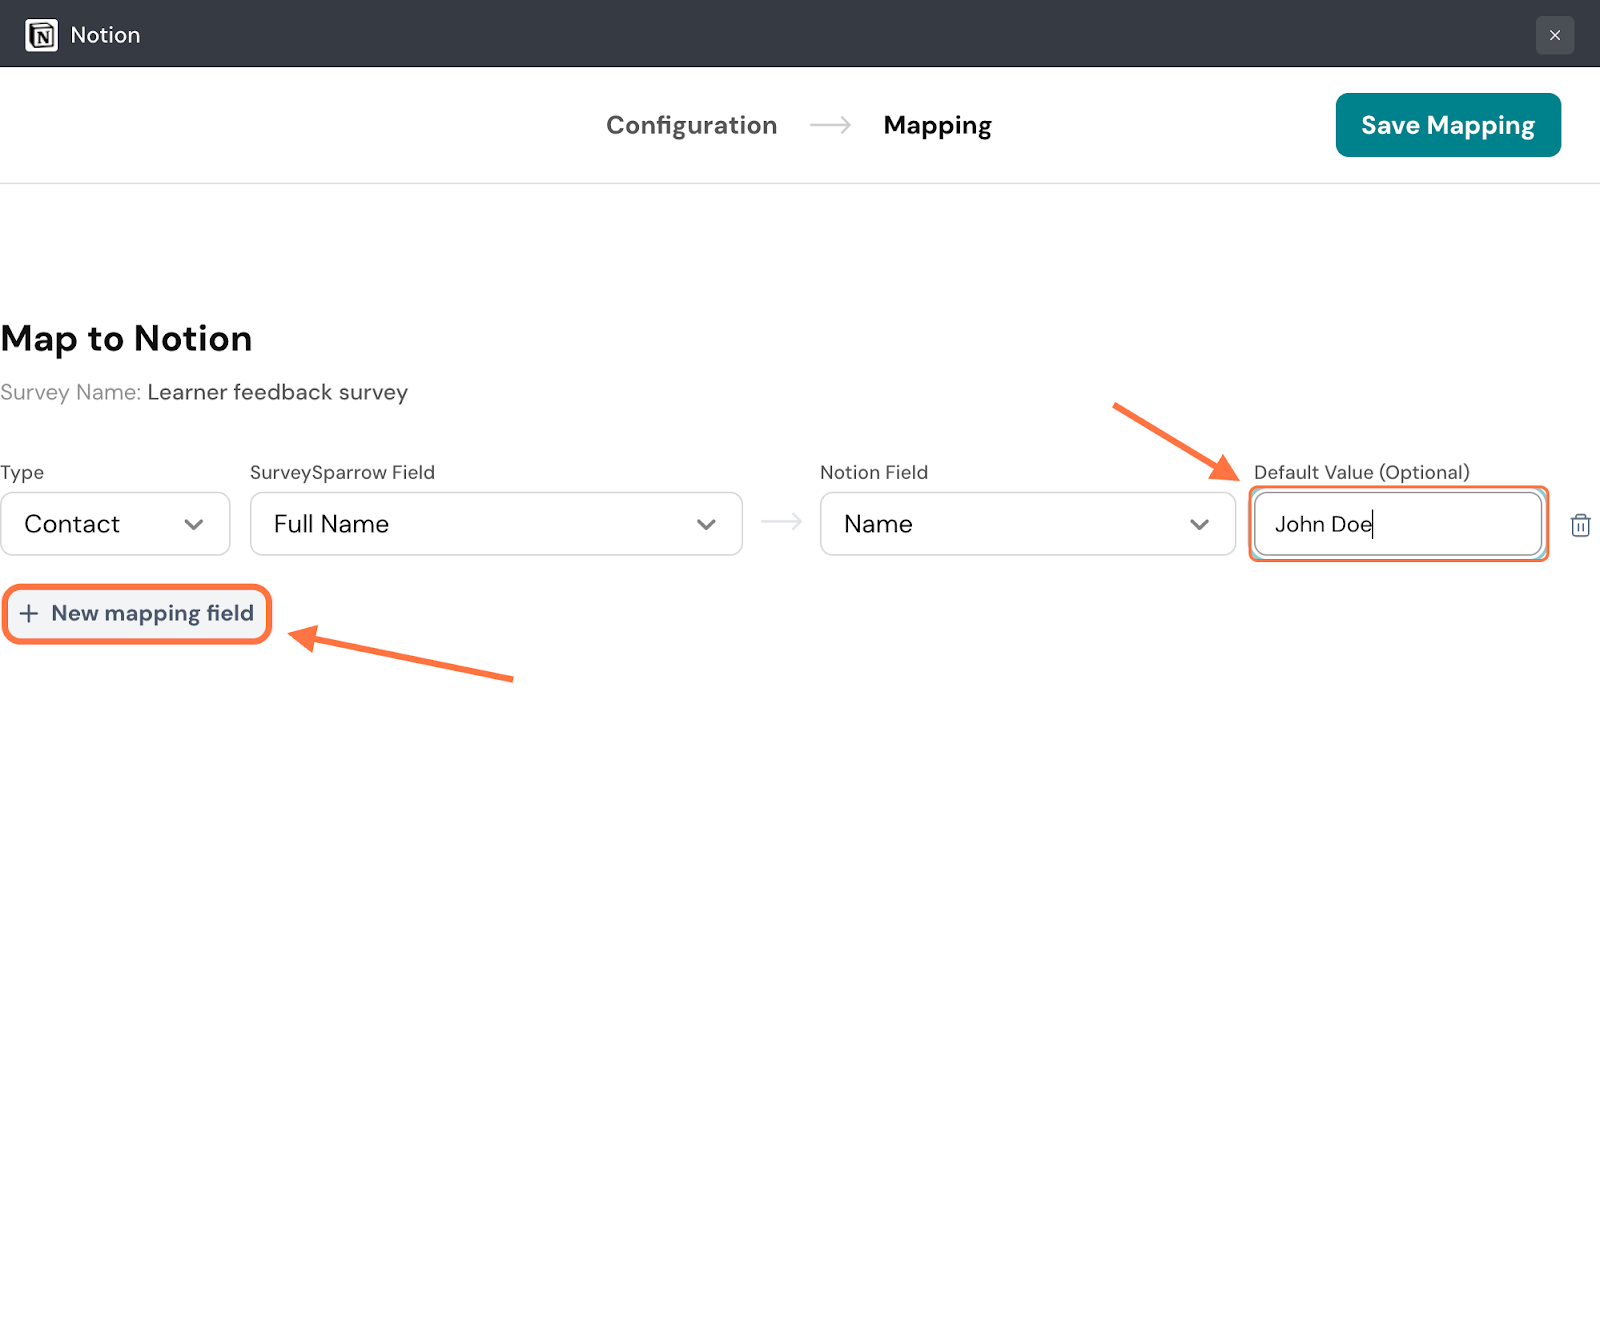This screenshot has width=1600, height=1323.
Task: Click the arrow between Configuration and Mapping
Action: click(830, 125)
